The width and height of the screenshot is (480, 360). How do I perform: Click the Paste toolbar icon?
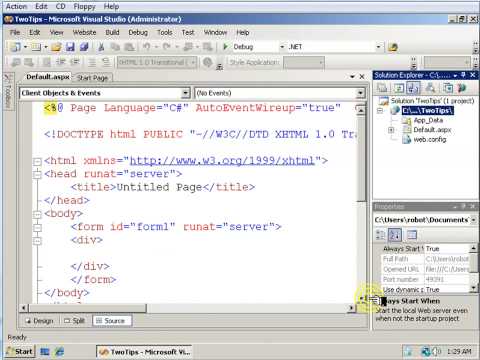[129, 47]
